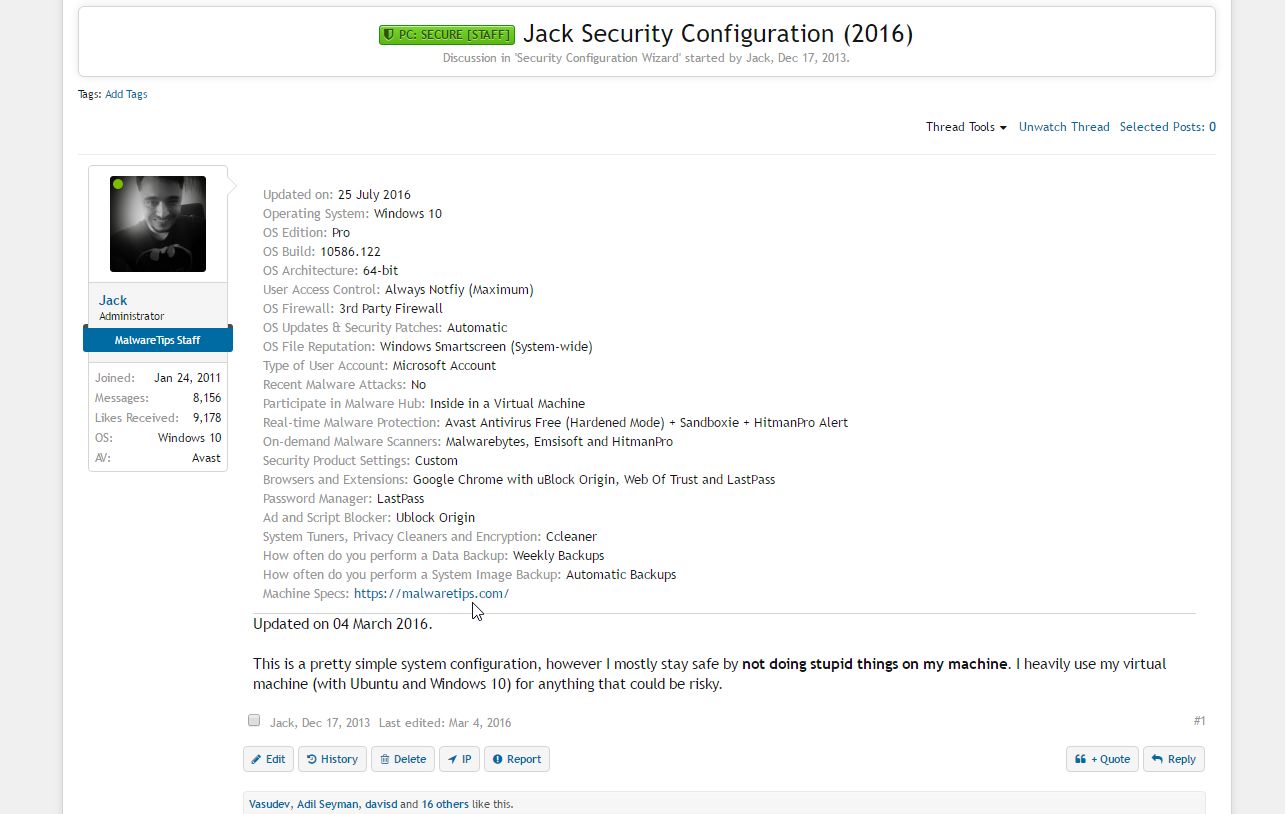The image size is (1285, 814).
Task: Open the post History
Action: (332, 759)
